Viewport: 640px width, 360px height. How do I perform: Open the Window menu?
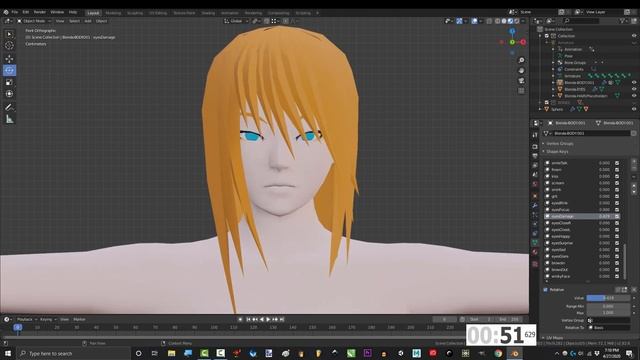click(x=57, y=12)
